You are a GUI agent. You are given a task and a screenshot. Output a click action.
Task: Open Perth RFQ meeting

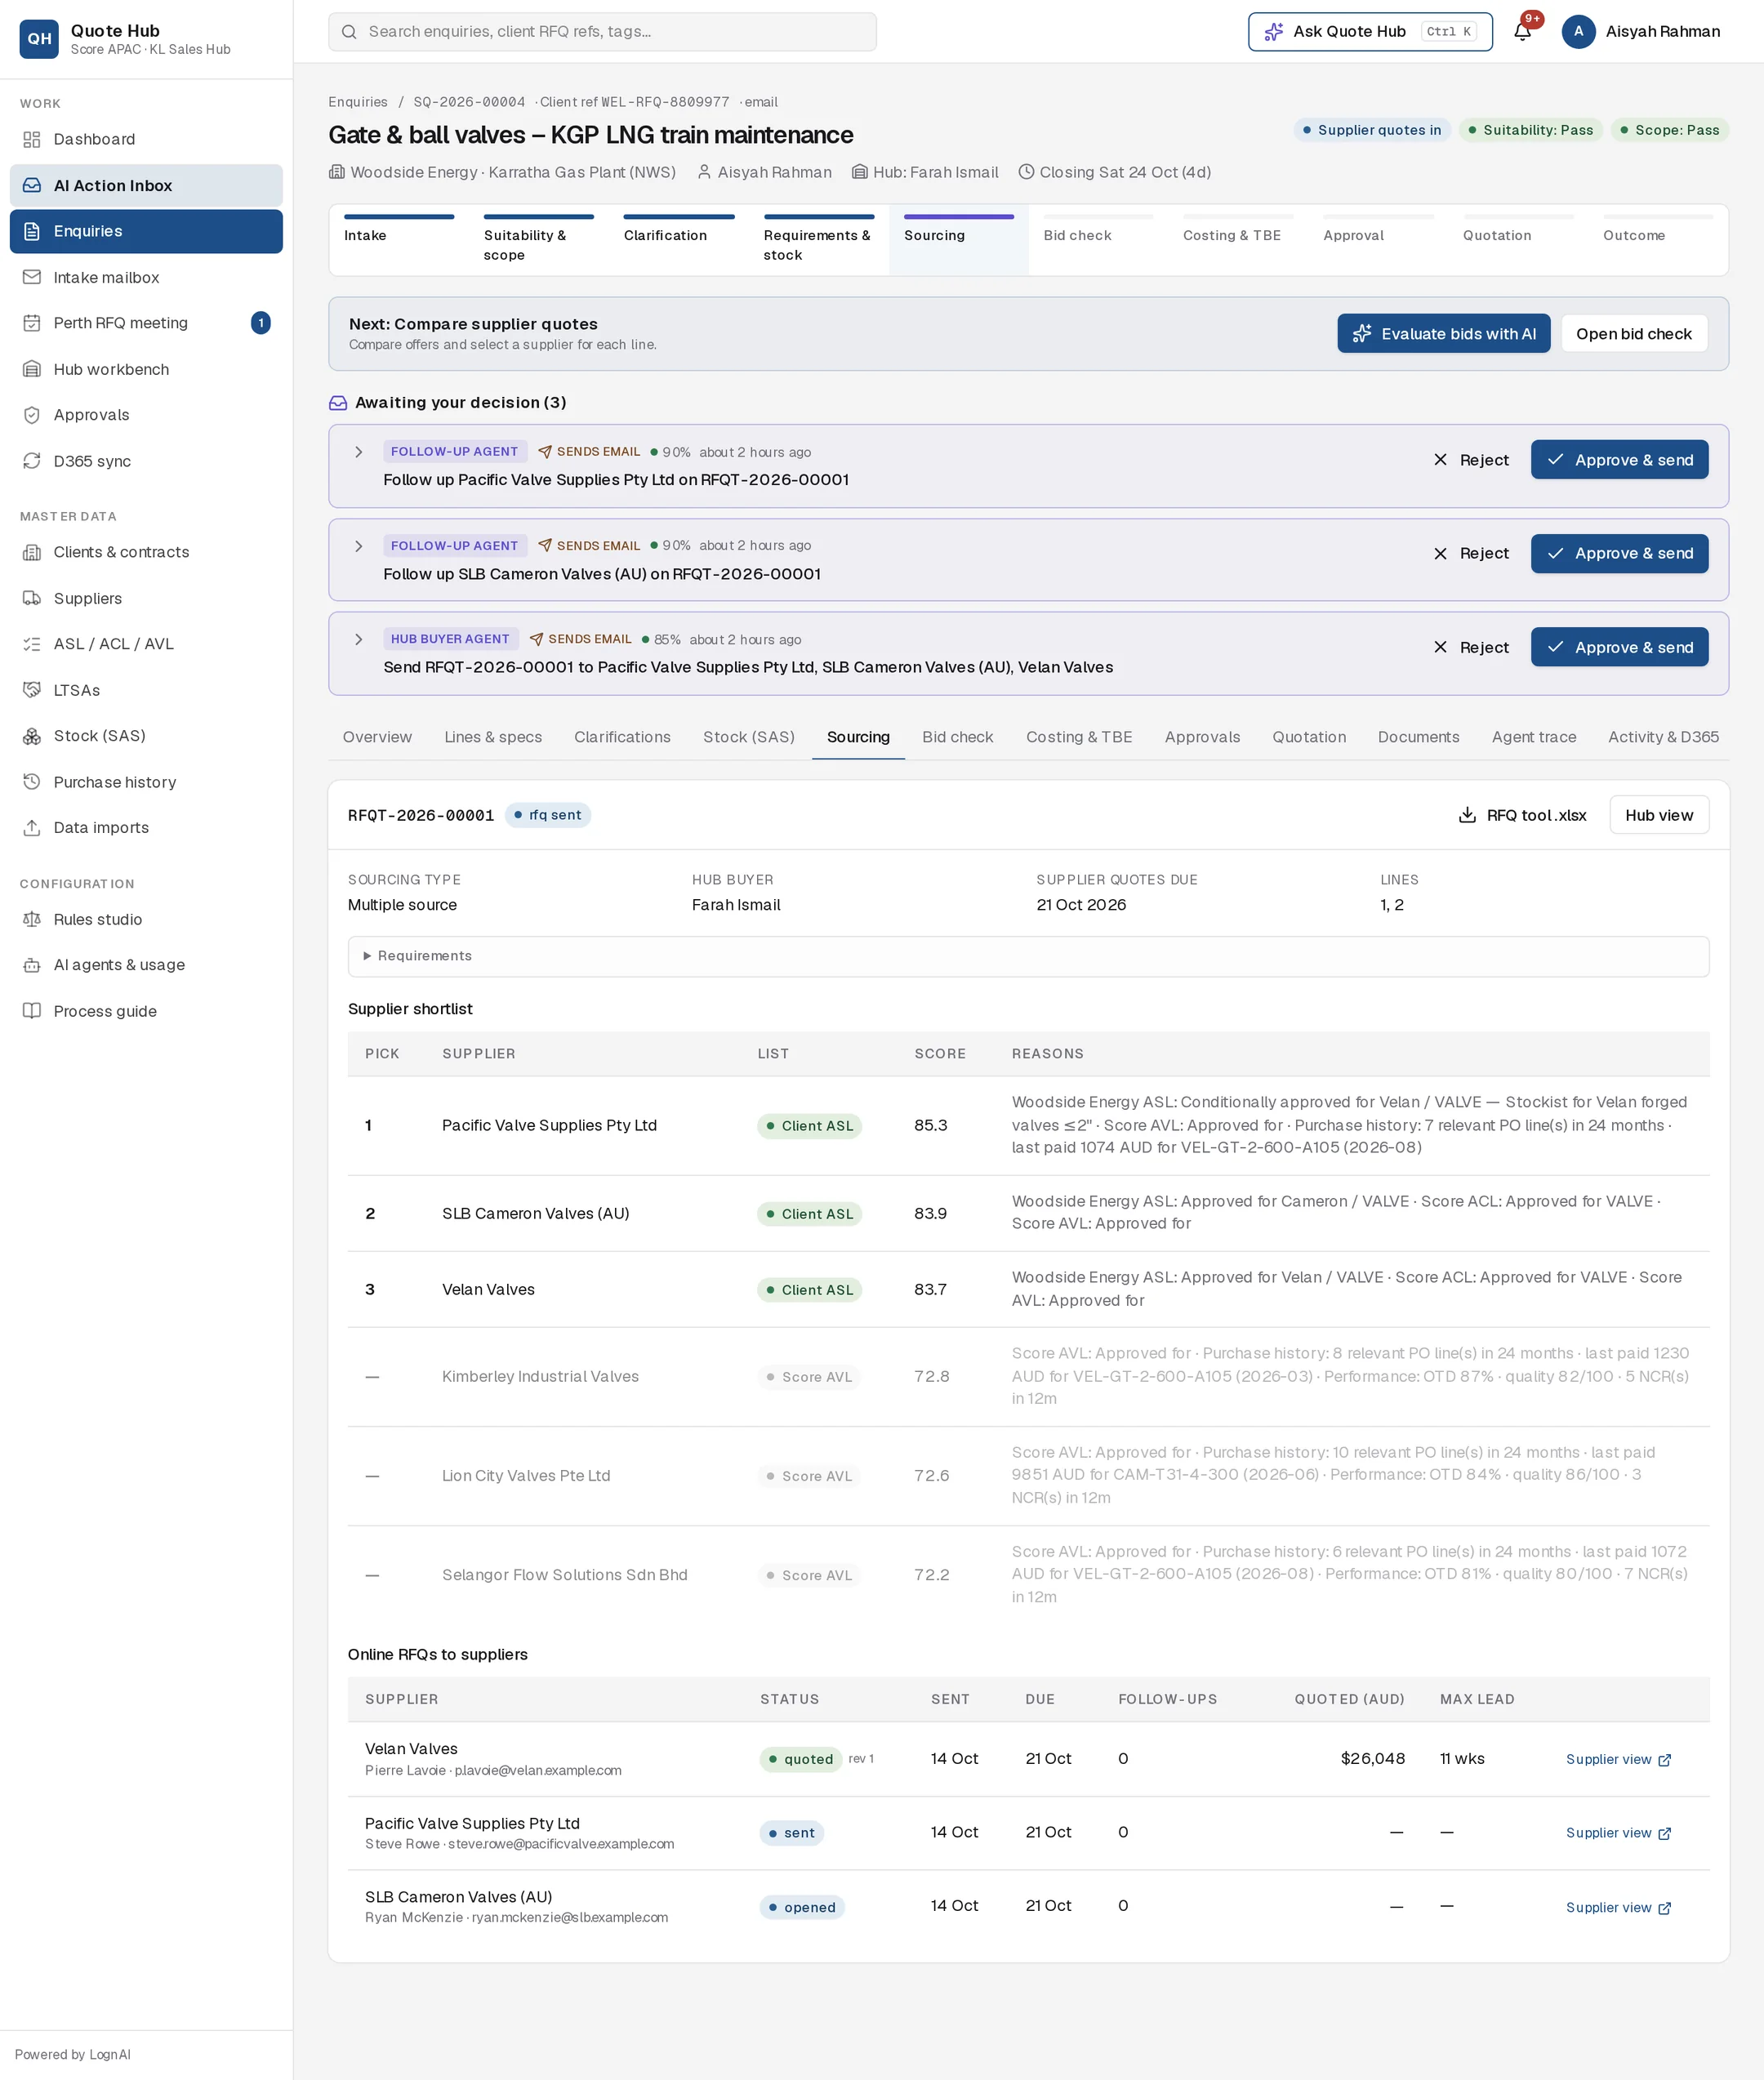[x=146, y=323]
